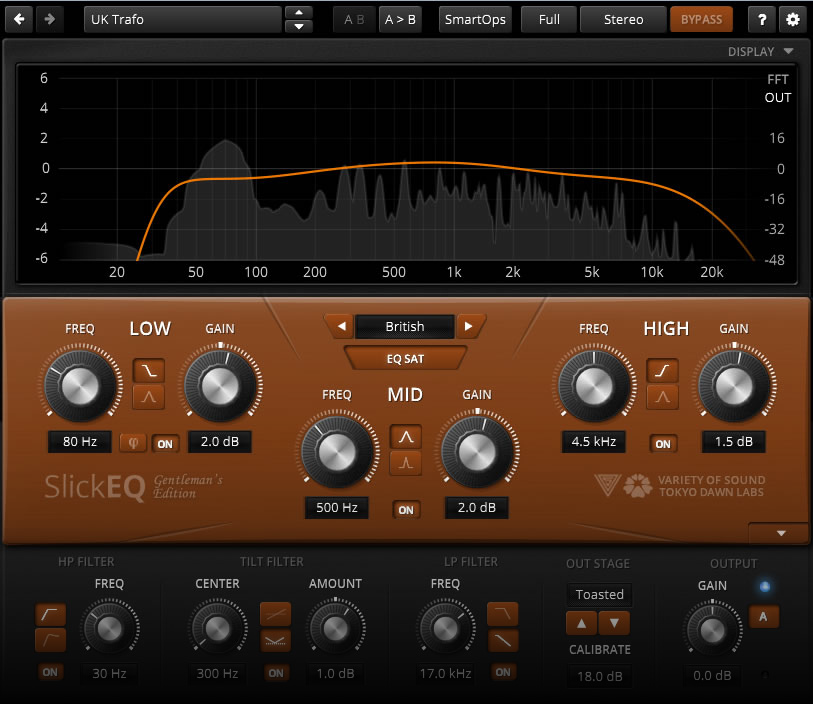The width and height of the screenshot is (813, 704).
Task: Toggle high band ON switch
Action: pos(663,444)
